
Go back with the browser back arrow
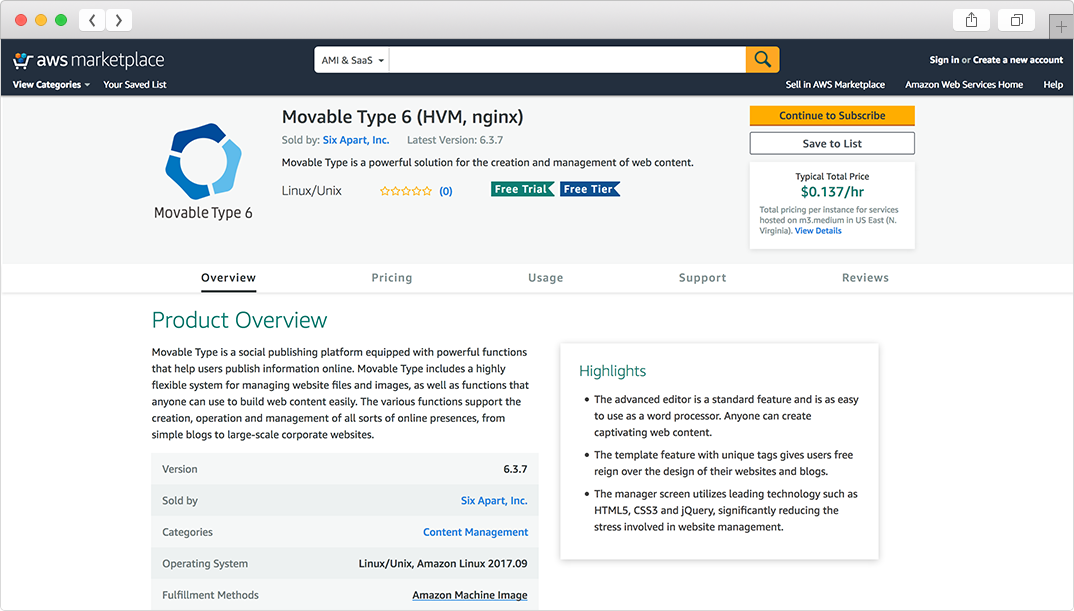[92, 20]
